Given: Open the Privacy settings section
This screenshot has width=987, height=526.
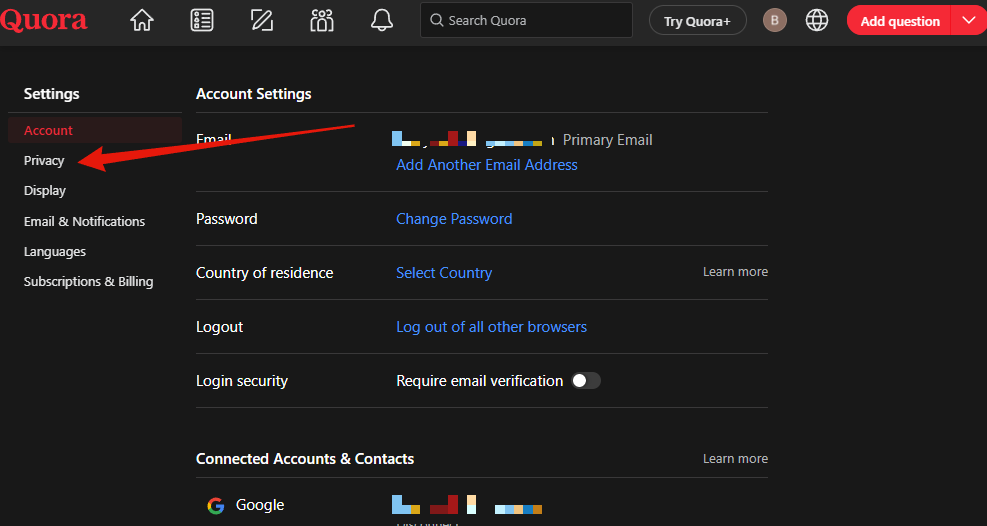Looking at the screenshot, I should (x=44, y=160).
